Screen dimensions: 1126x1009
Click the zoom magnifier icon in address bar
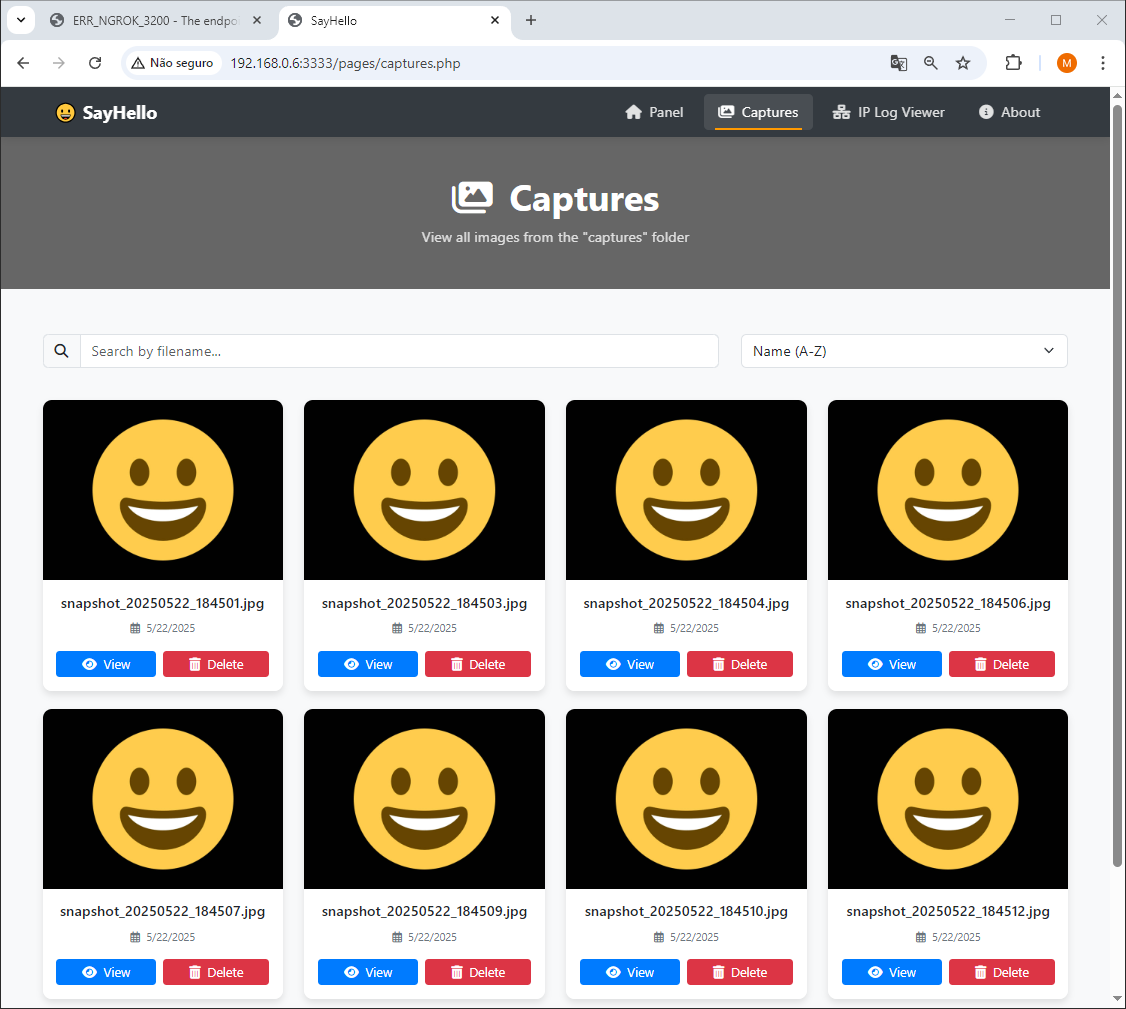pyautogui.click(x=931, y=63)
